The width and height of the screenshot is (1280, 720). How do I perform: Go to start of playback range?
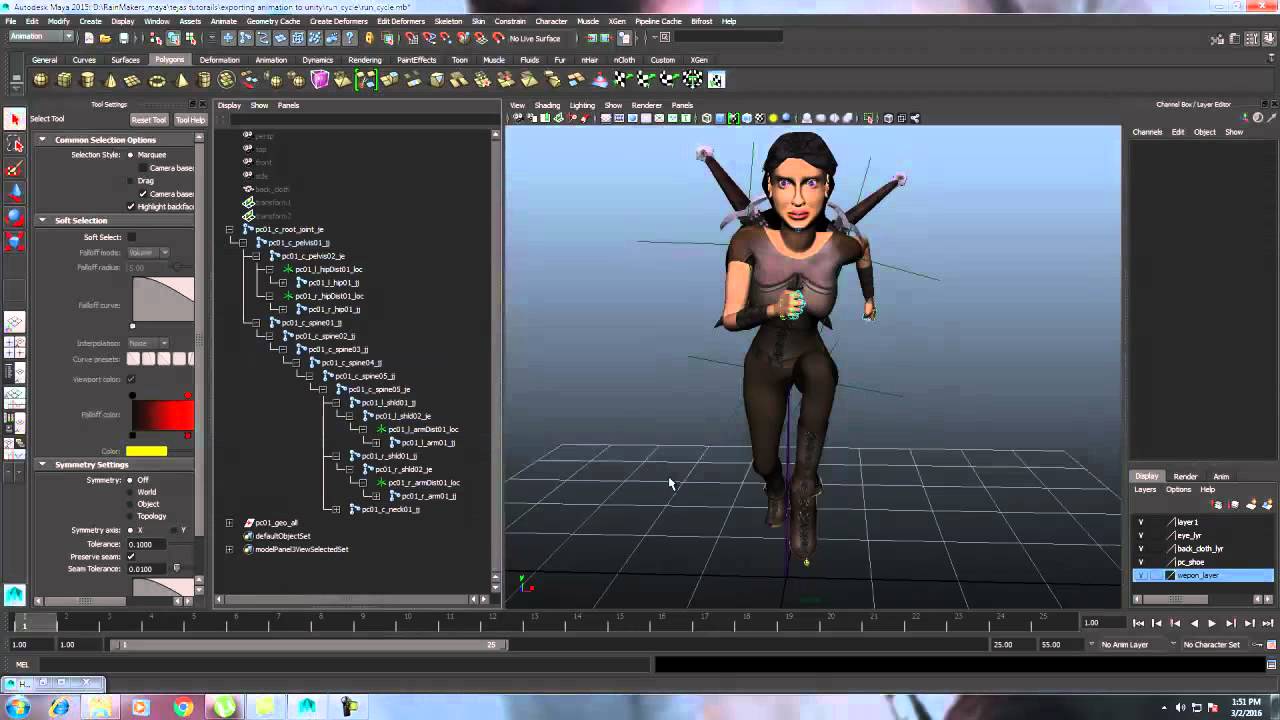tap(1138, 623)
